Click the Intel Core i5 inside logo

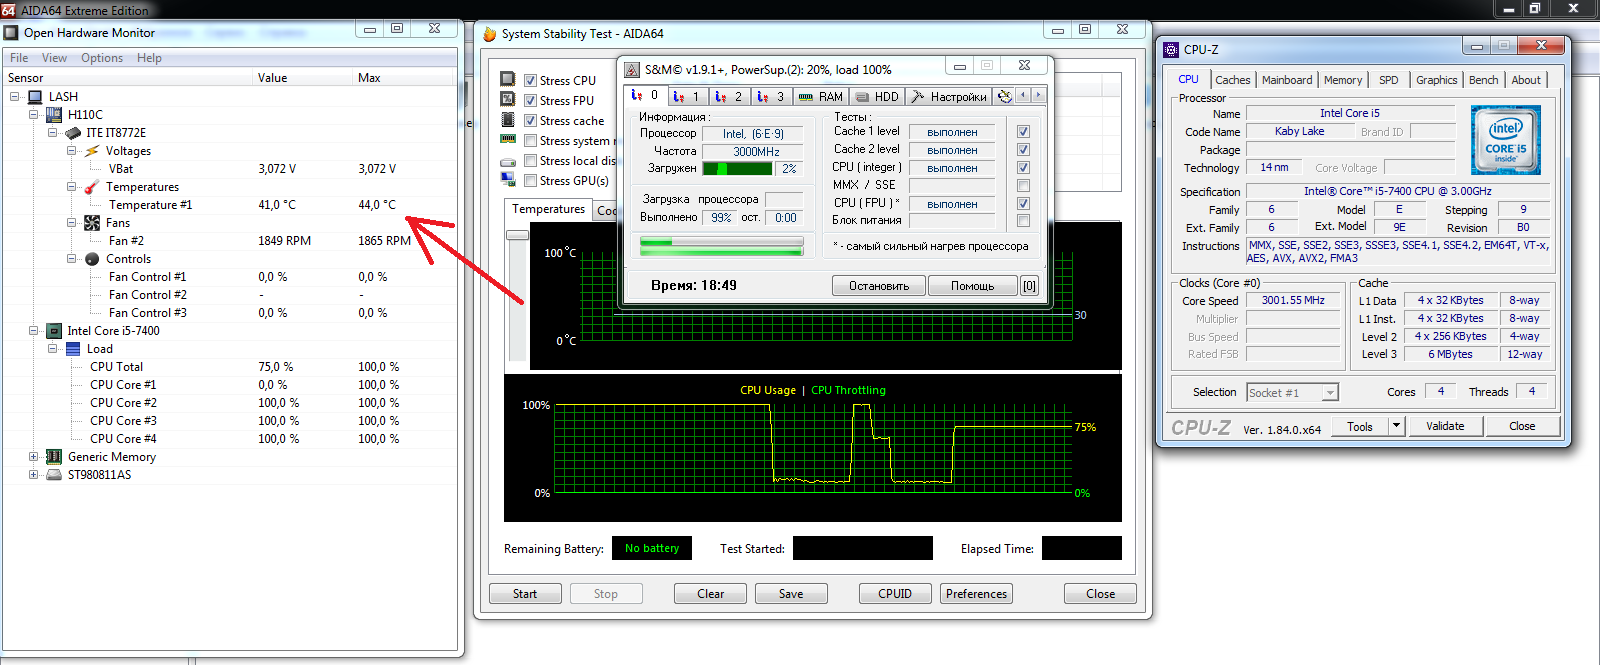click(1506, 140)
